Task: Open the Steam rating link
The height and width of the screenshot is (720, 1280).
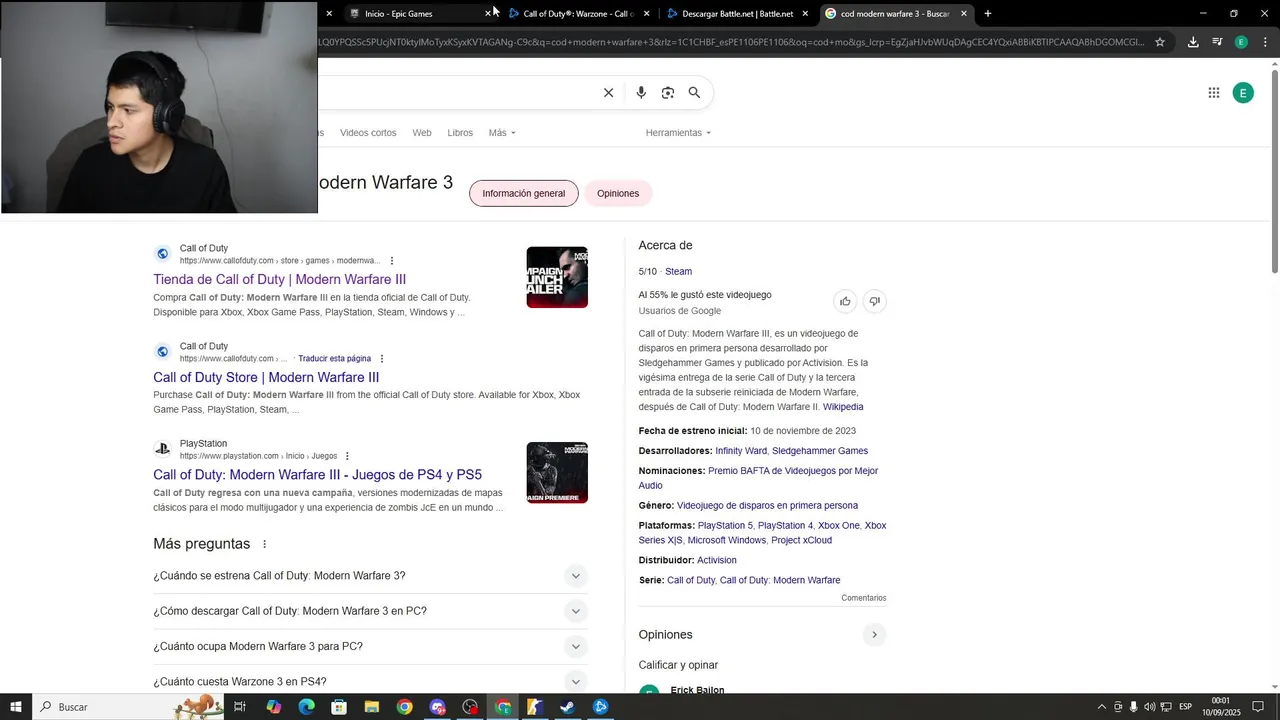Action: [678, 272]
